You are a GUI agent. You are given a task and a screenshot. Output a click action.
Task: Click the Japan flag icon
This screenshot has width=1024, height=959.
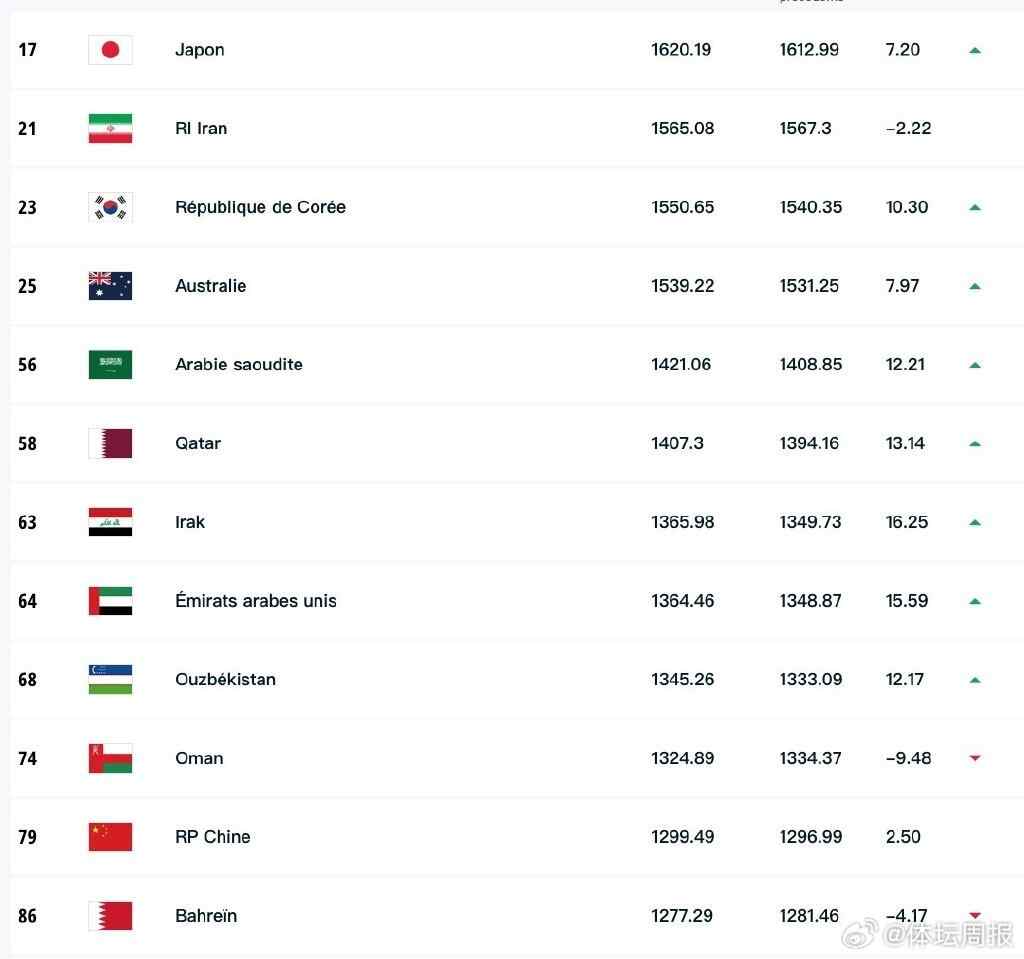tap(110, 50)
